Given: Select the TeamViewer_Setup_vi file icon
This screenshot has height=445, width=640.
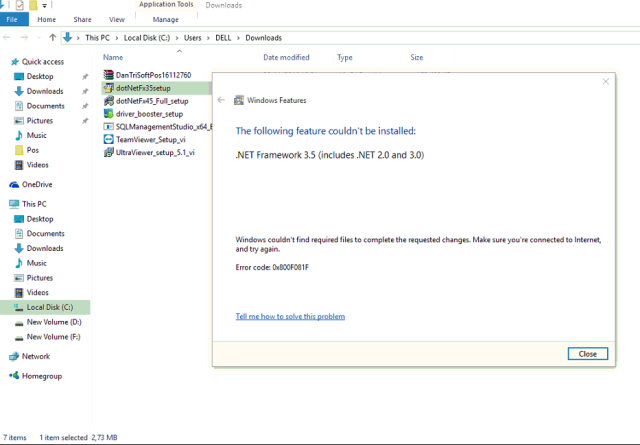Looking at the screenshot, I should pyautogui.click(x=108, y=140).
